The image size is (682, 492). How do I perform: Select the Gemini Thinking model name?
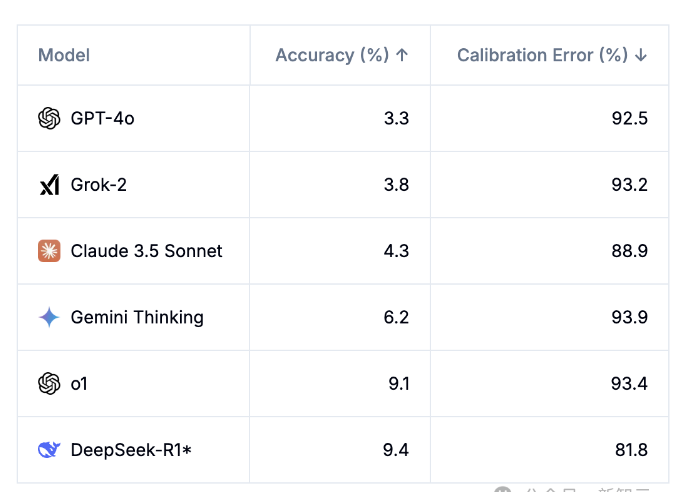[x=137, y=317]
